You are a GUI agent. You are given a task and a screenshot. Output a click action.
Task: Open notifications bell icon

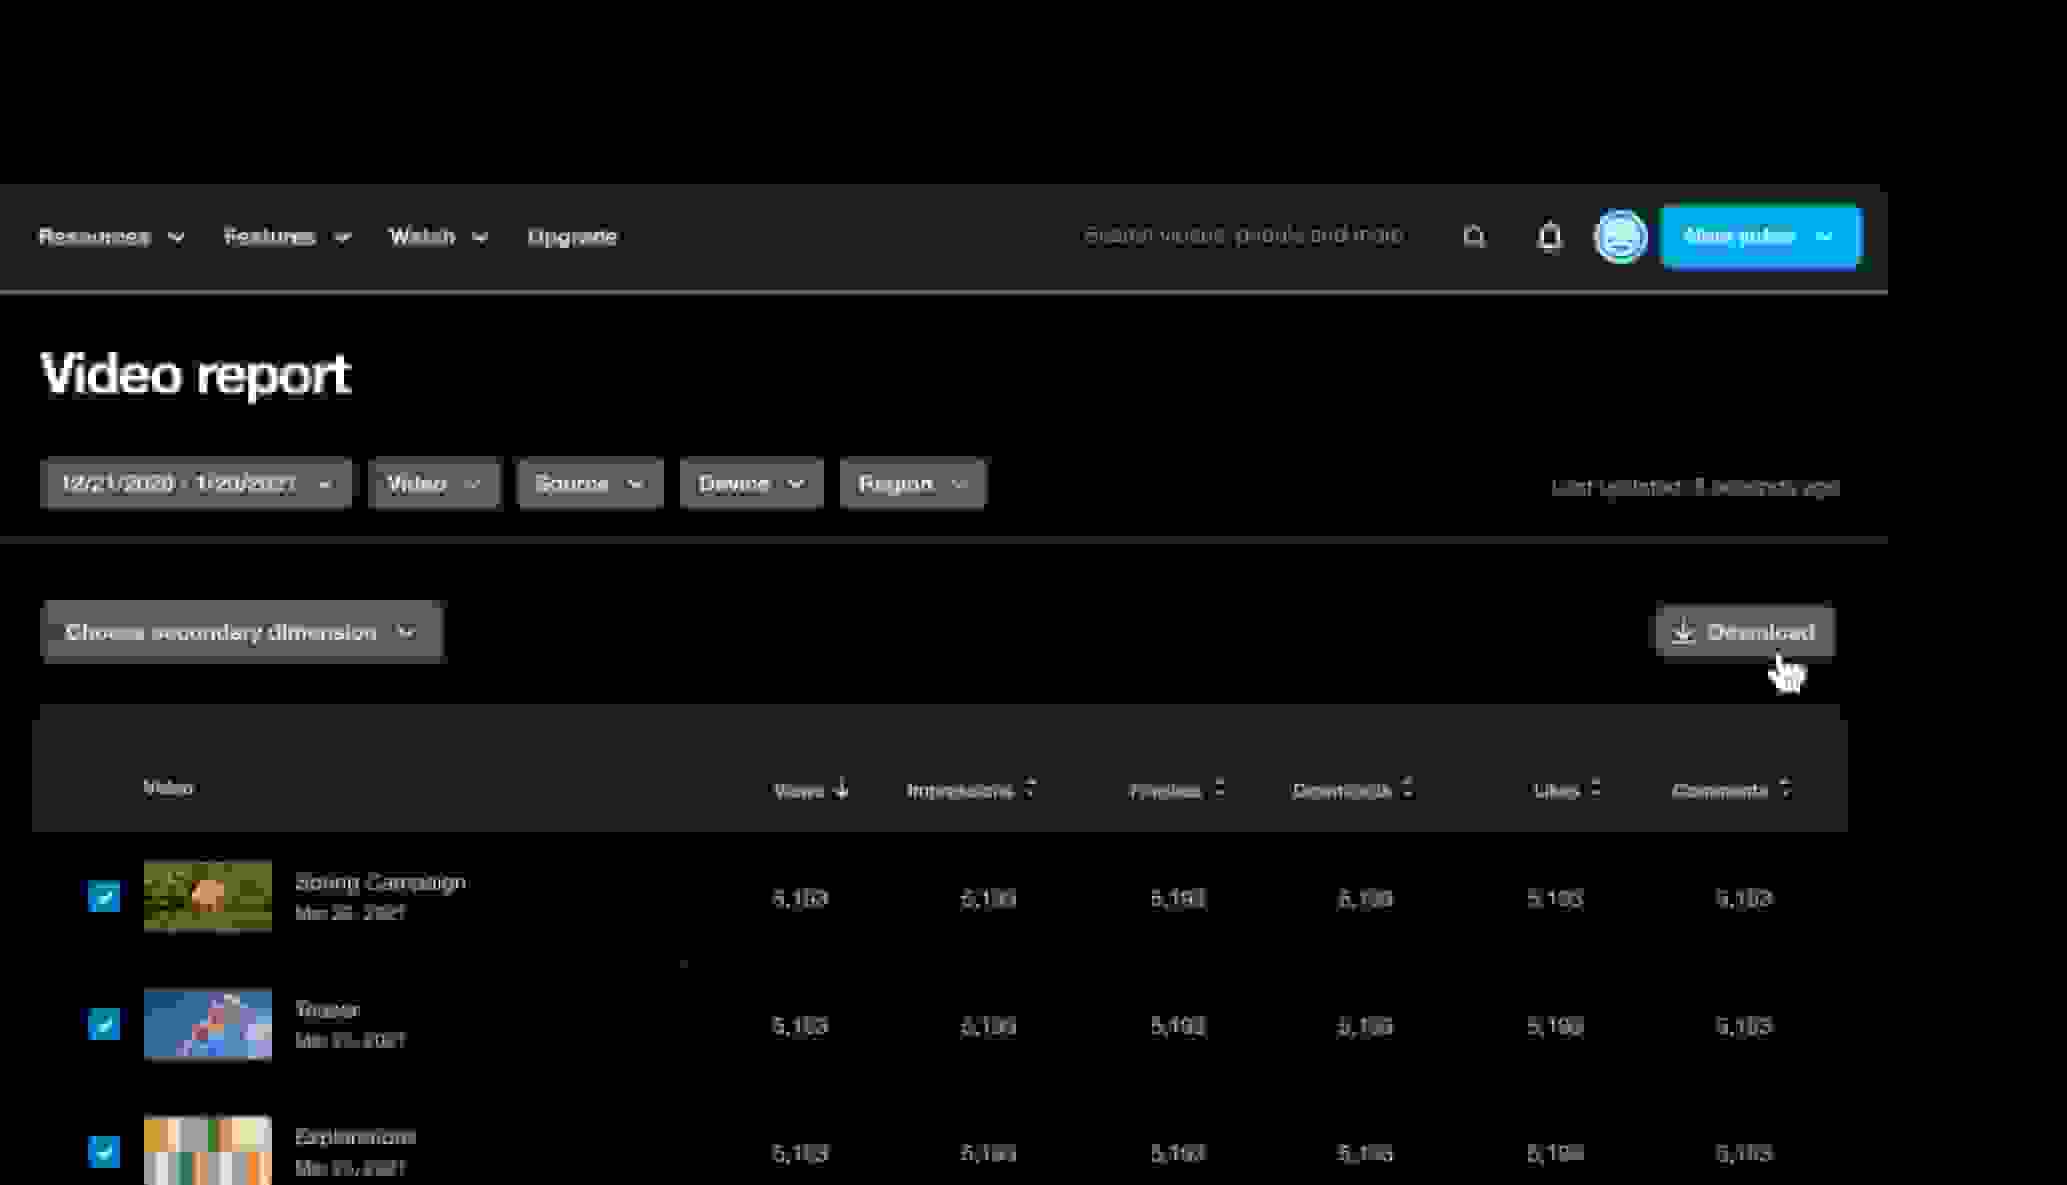tap(1549, 237)
